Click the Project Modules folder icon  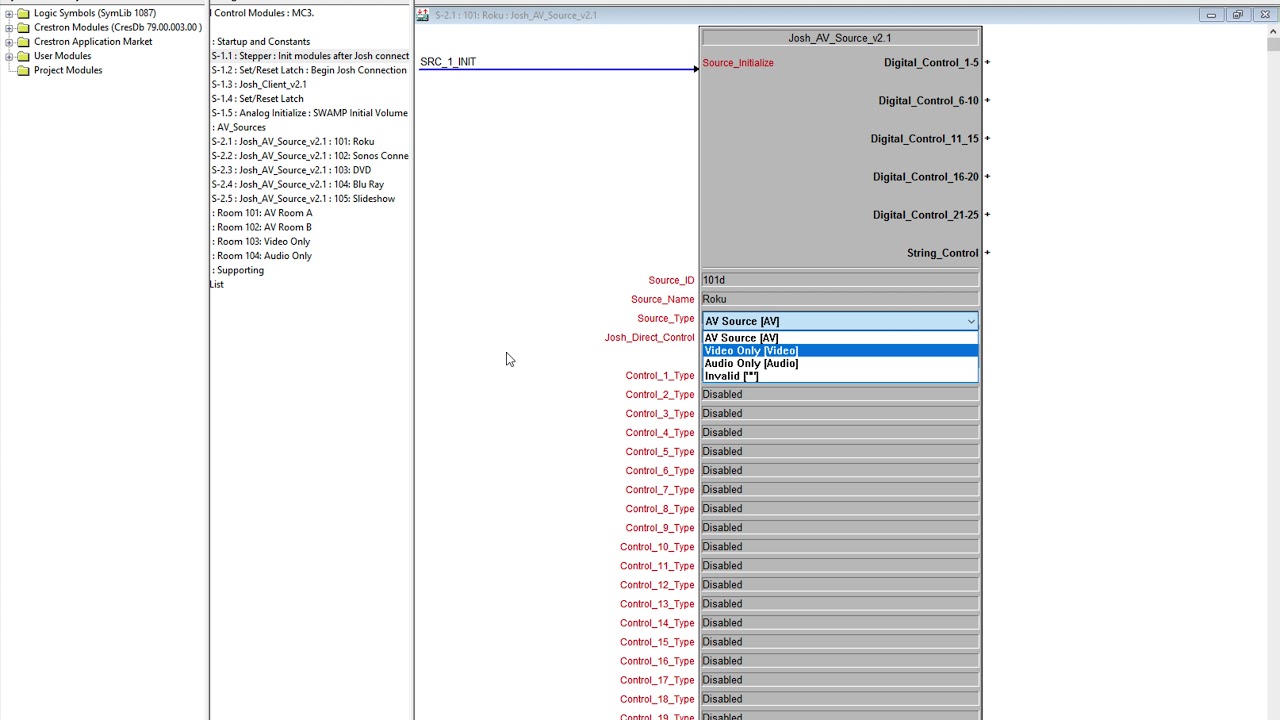(23, 70)
